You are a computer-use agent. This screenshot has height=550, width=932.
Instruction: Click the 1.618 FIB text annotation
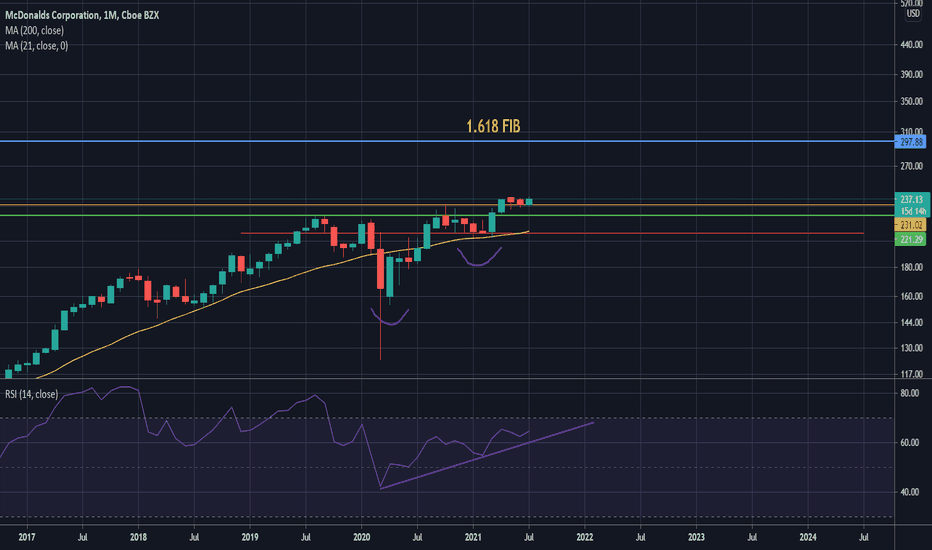point(493,126)
